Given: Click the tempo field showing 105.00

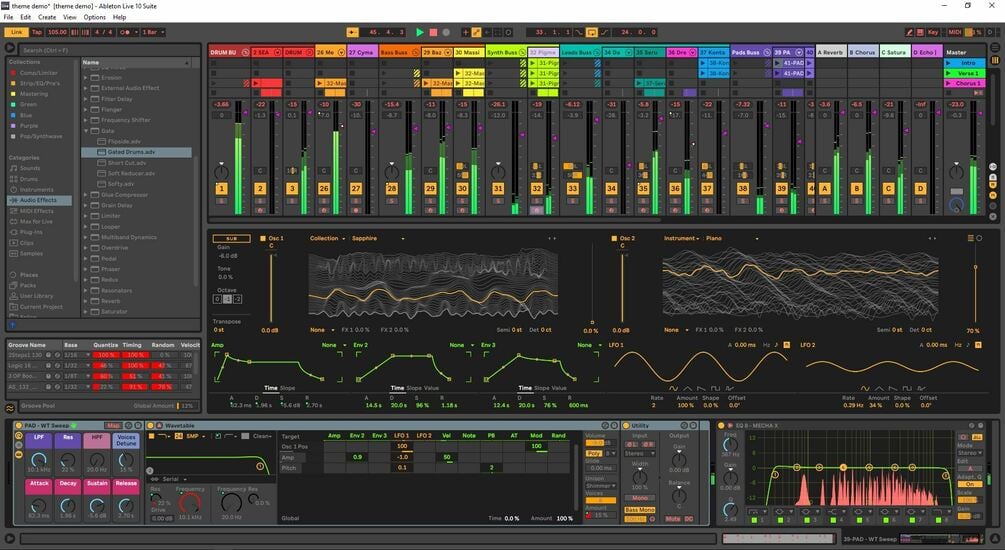Looking at the screenshot, I should pos(57,32).
